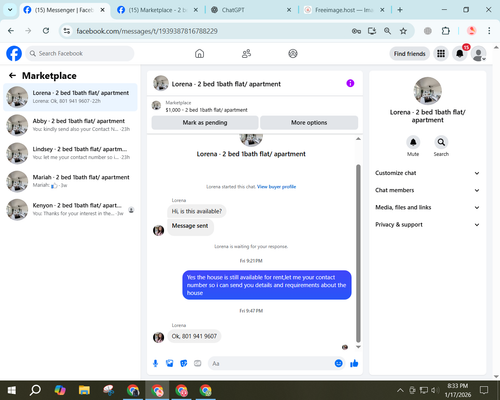Viewport: 500px width, 400px height.
Task: Open the notifications bell with badge
Action: tap(460, 54)
